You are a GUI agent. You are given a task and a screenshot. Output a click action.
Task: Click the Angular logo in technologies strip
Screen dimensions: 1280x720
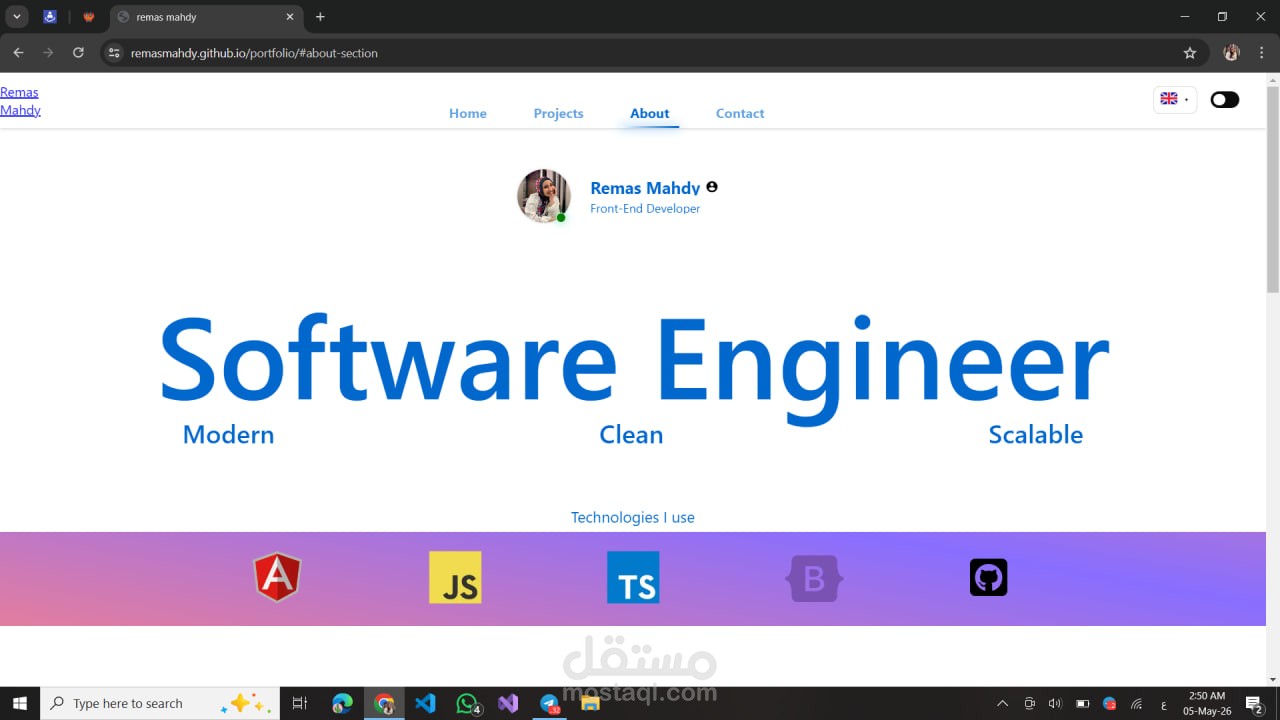point(277,577)
